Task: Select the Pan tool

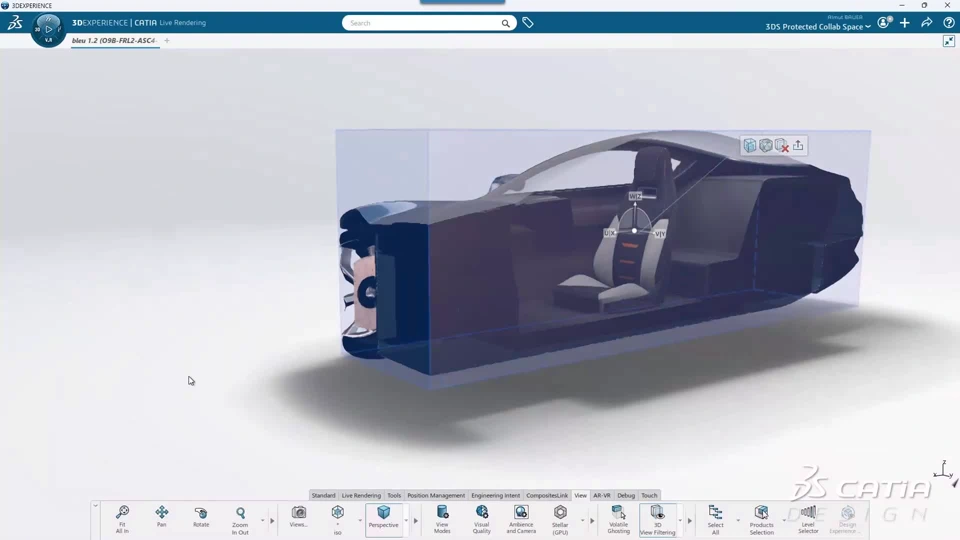Action: click(162, 516)
